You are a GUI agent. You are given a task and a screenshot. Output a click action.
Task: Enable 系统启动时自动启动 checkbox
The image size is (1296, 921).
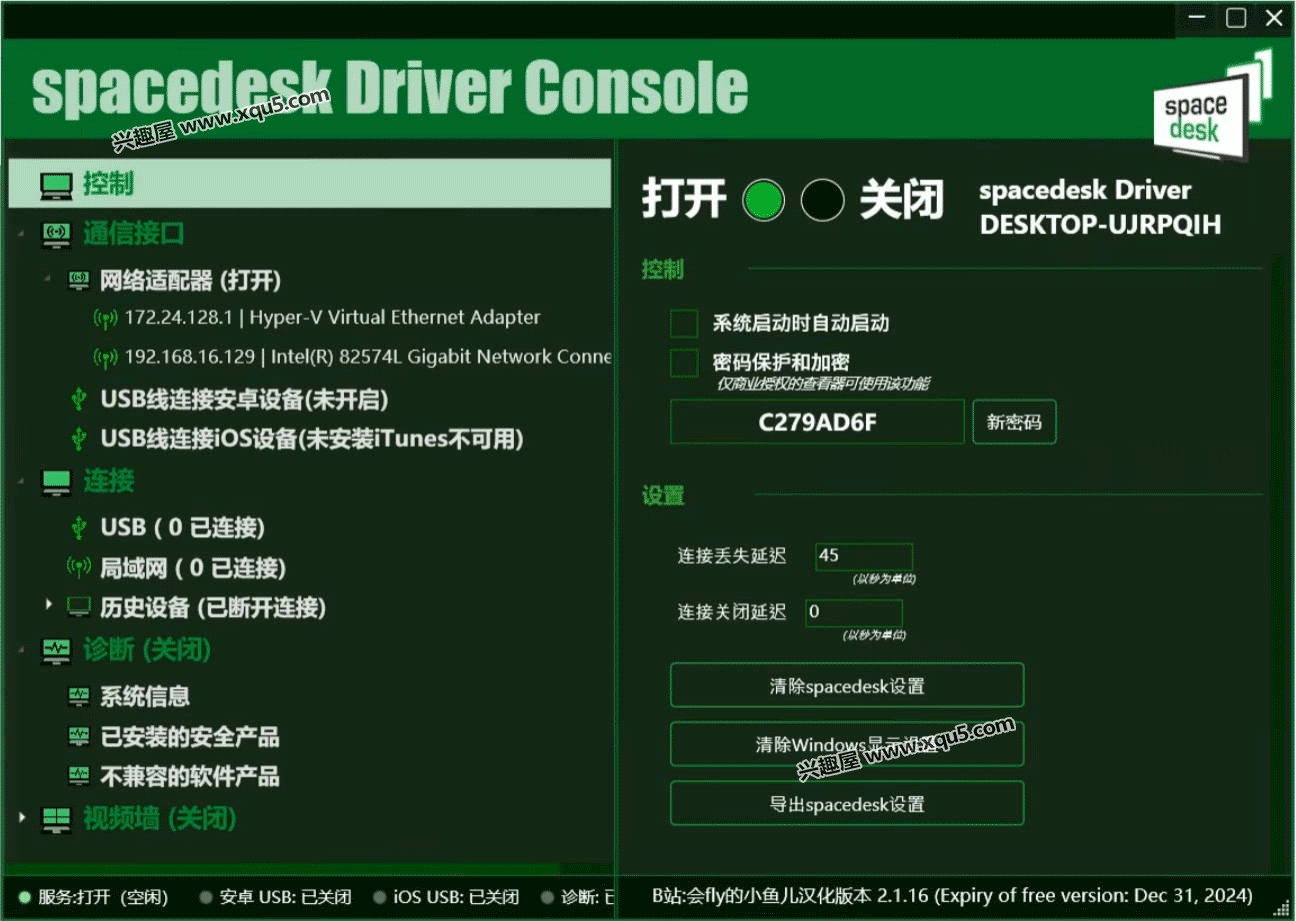pyautogui.click(x=684, y=323)
